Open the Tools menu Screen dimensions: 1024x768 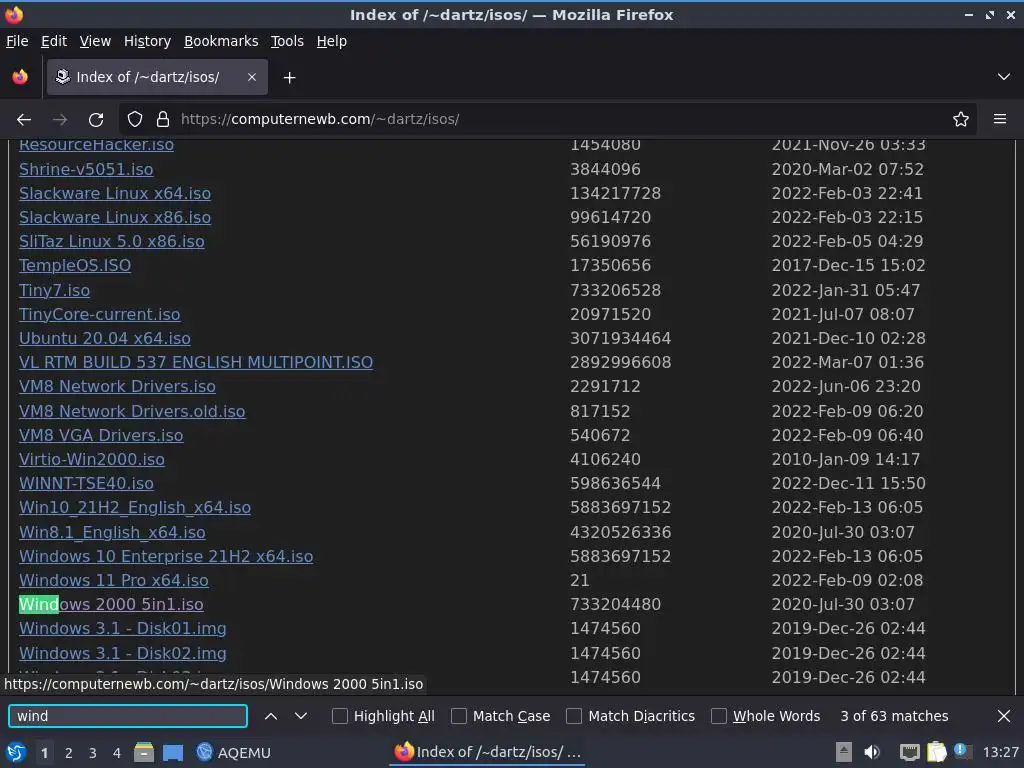[287, 41]
